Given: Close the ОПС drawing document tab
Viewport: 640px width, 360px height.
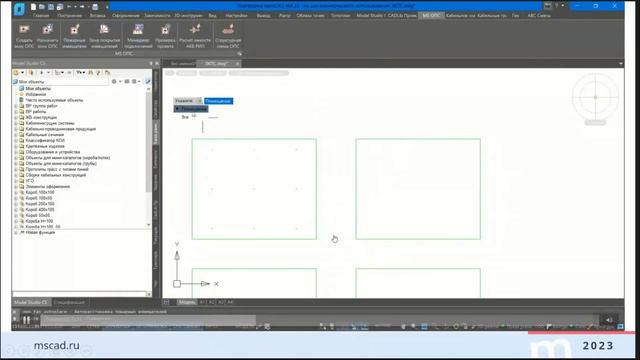Looking at the screenshot, I should point(238,64).
